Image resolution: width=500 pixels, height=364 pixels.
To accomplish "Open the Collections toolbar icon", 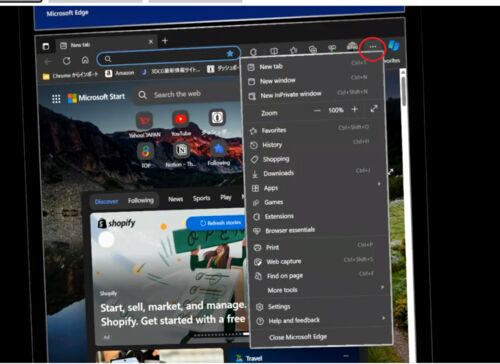I will 313,49.
